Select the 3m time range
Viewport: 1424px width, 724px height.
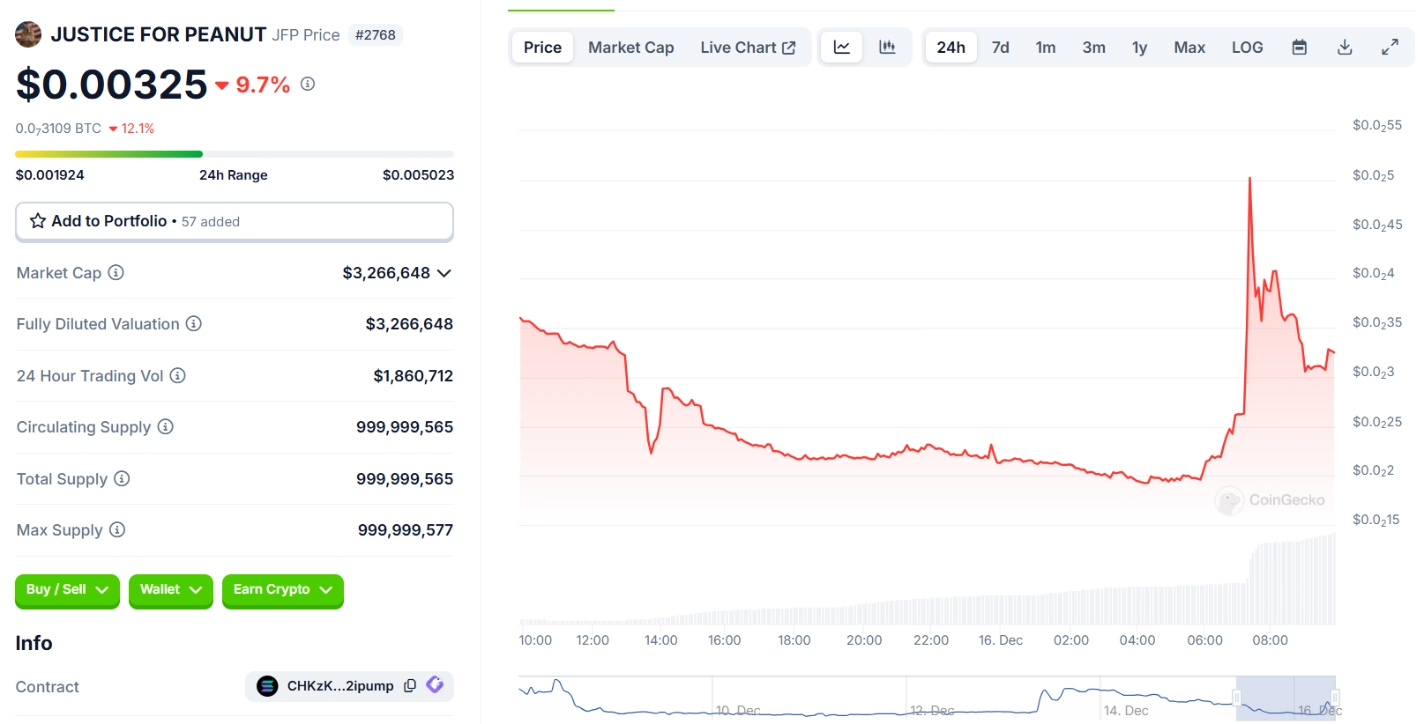1093,47
